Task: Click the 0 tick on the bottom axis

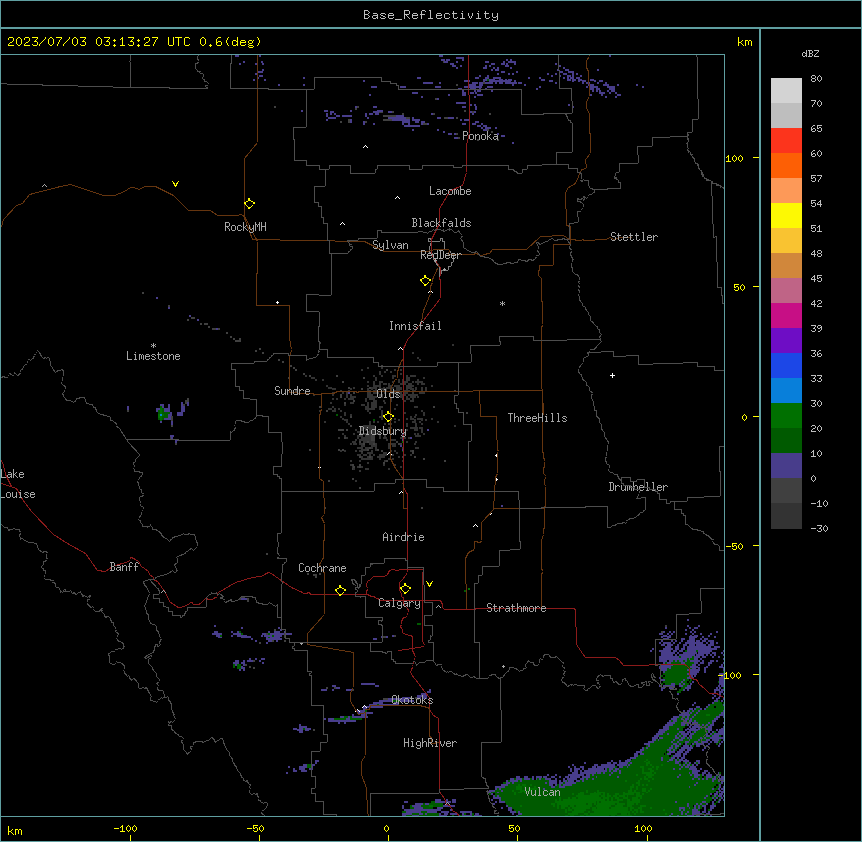Action: pyautogui.click(x=386, y=828)
